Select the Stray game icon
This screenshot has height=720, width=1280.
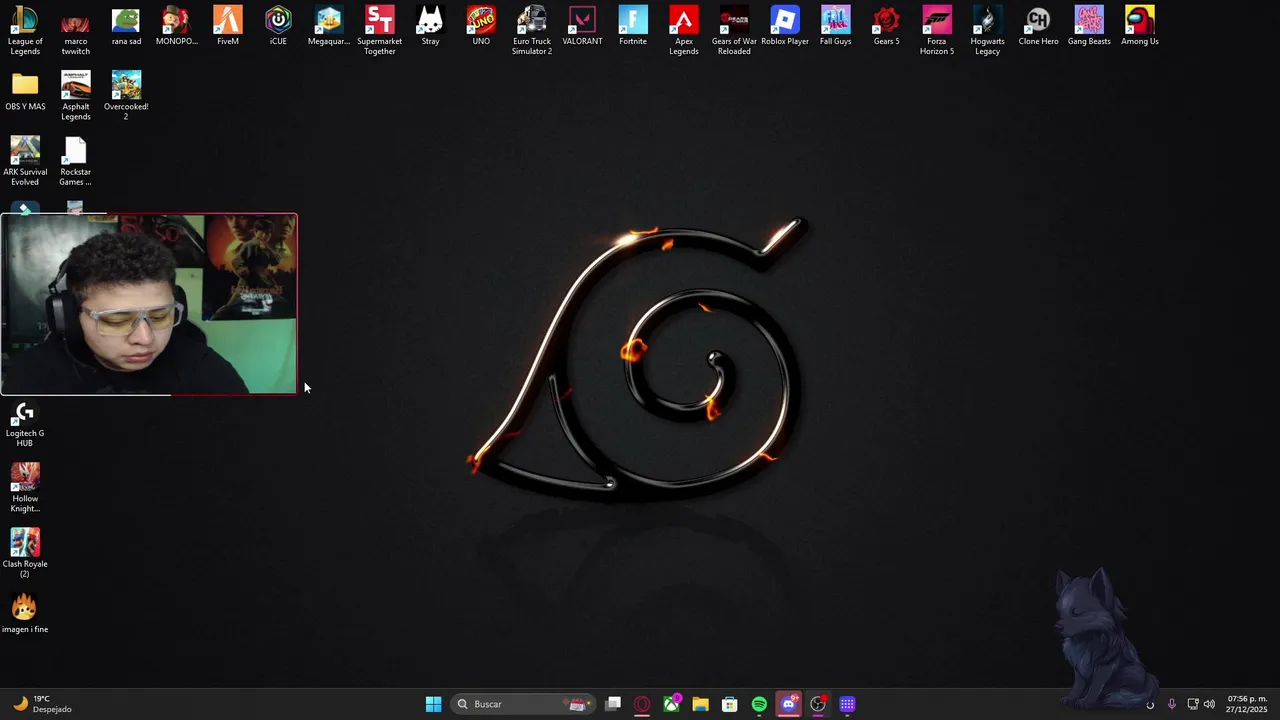[430, 26]
